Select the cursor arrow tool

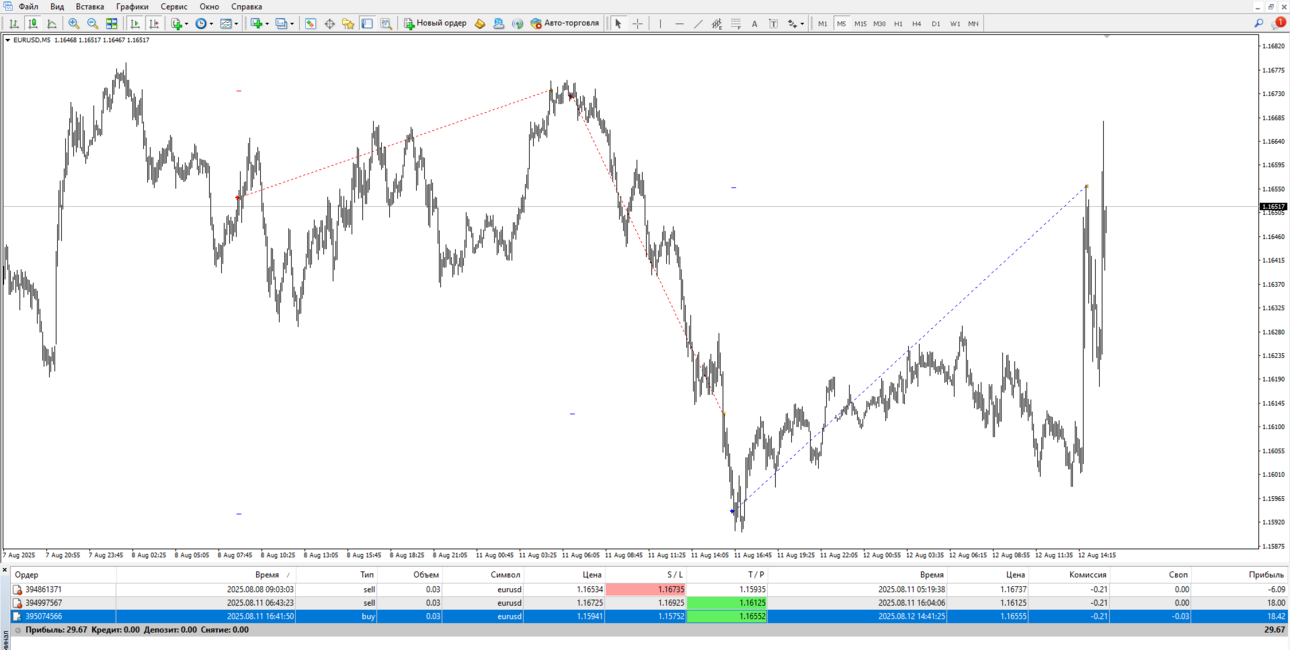[618, 23]
